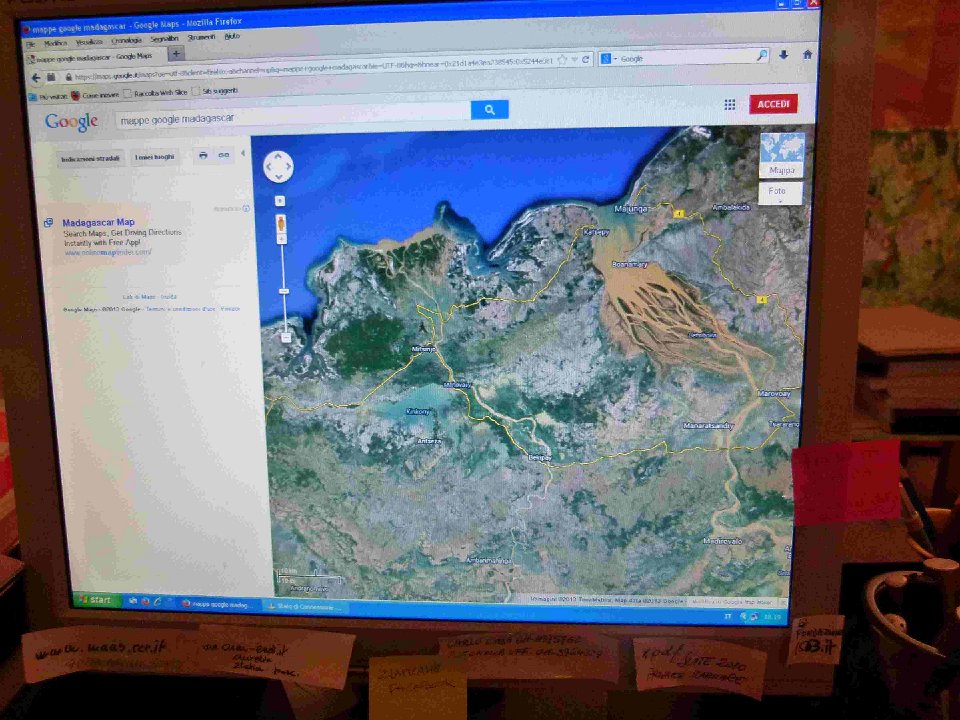Click the IT language indicator in the tray
The height and width of the screenshot is (720, 960).
coord(728,617)
